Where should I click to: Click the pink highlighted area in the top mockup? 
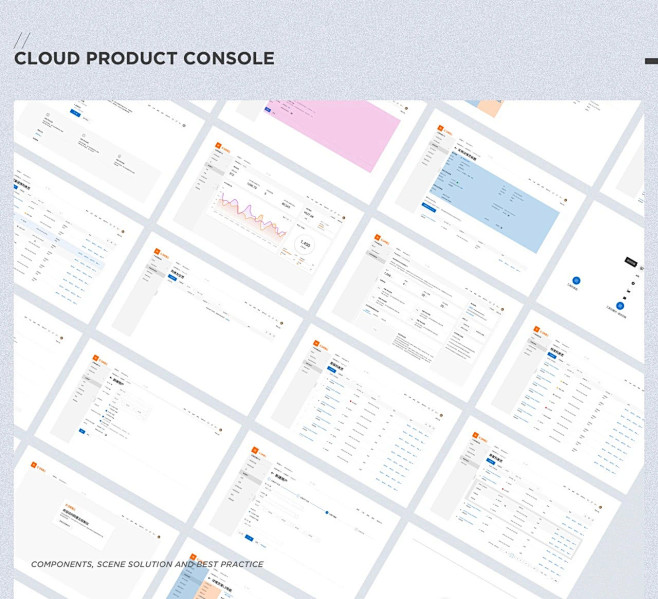pos(334,135)
